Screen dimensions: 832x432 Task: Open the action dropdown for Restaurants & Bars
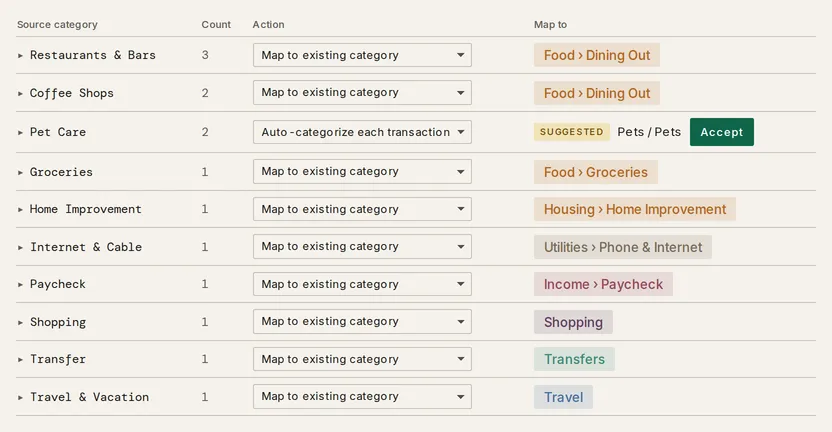tap(362, 55)
